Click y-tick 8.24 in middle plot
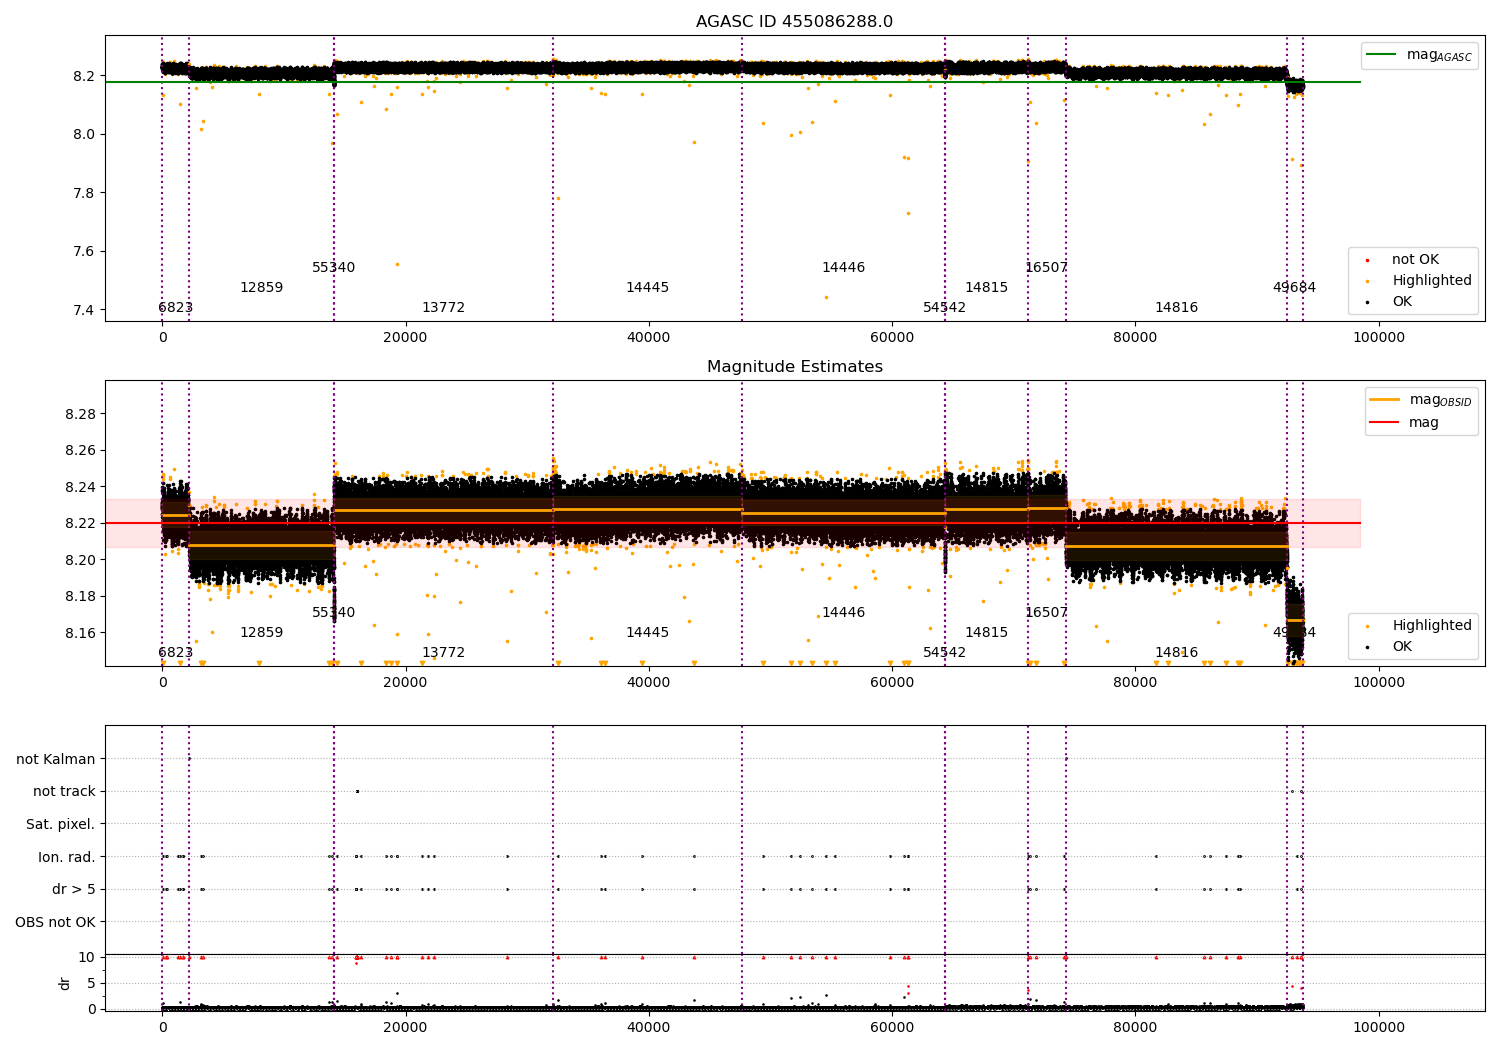The height and width of the screenshot is (1050, 1500). pos(80,487)
